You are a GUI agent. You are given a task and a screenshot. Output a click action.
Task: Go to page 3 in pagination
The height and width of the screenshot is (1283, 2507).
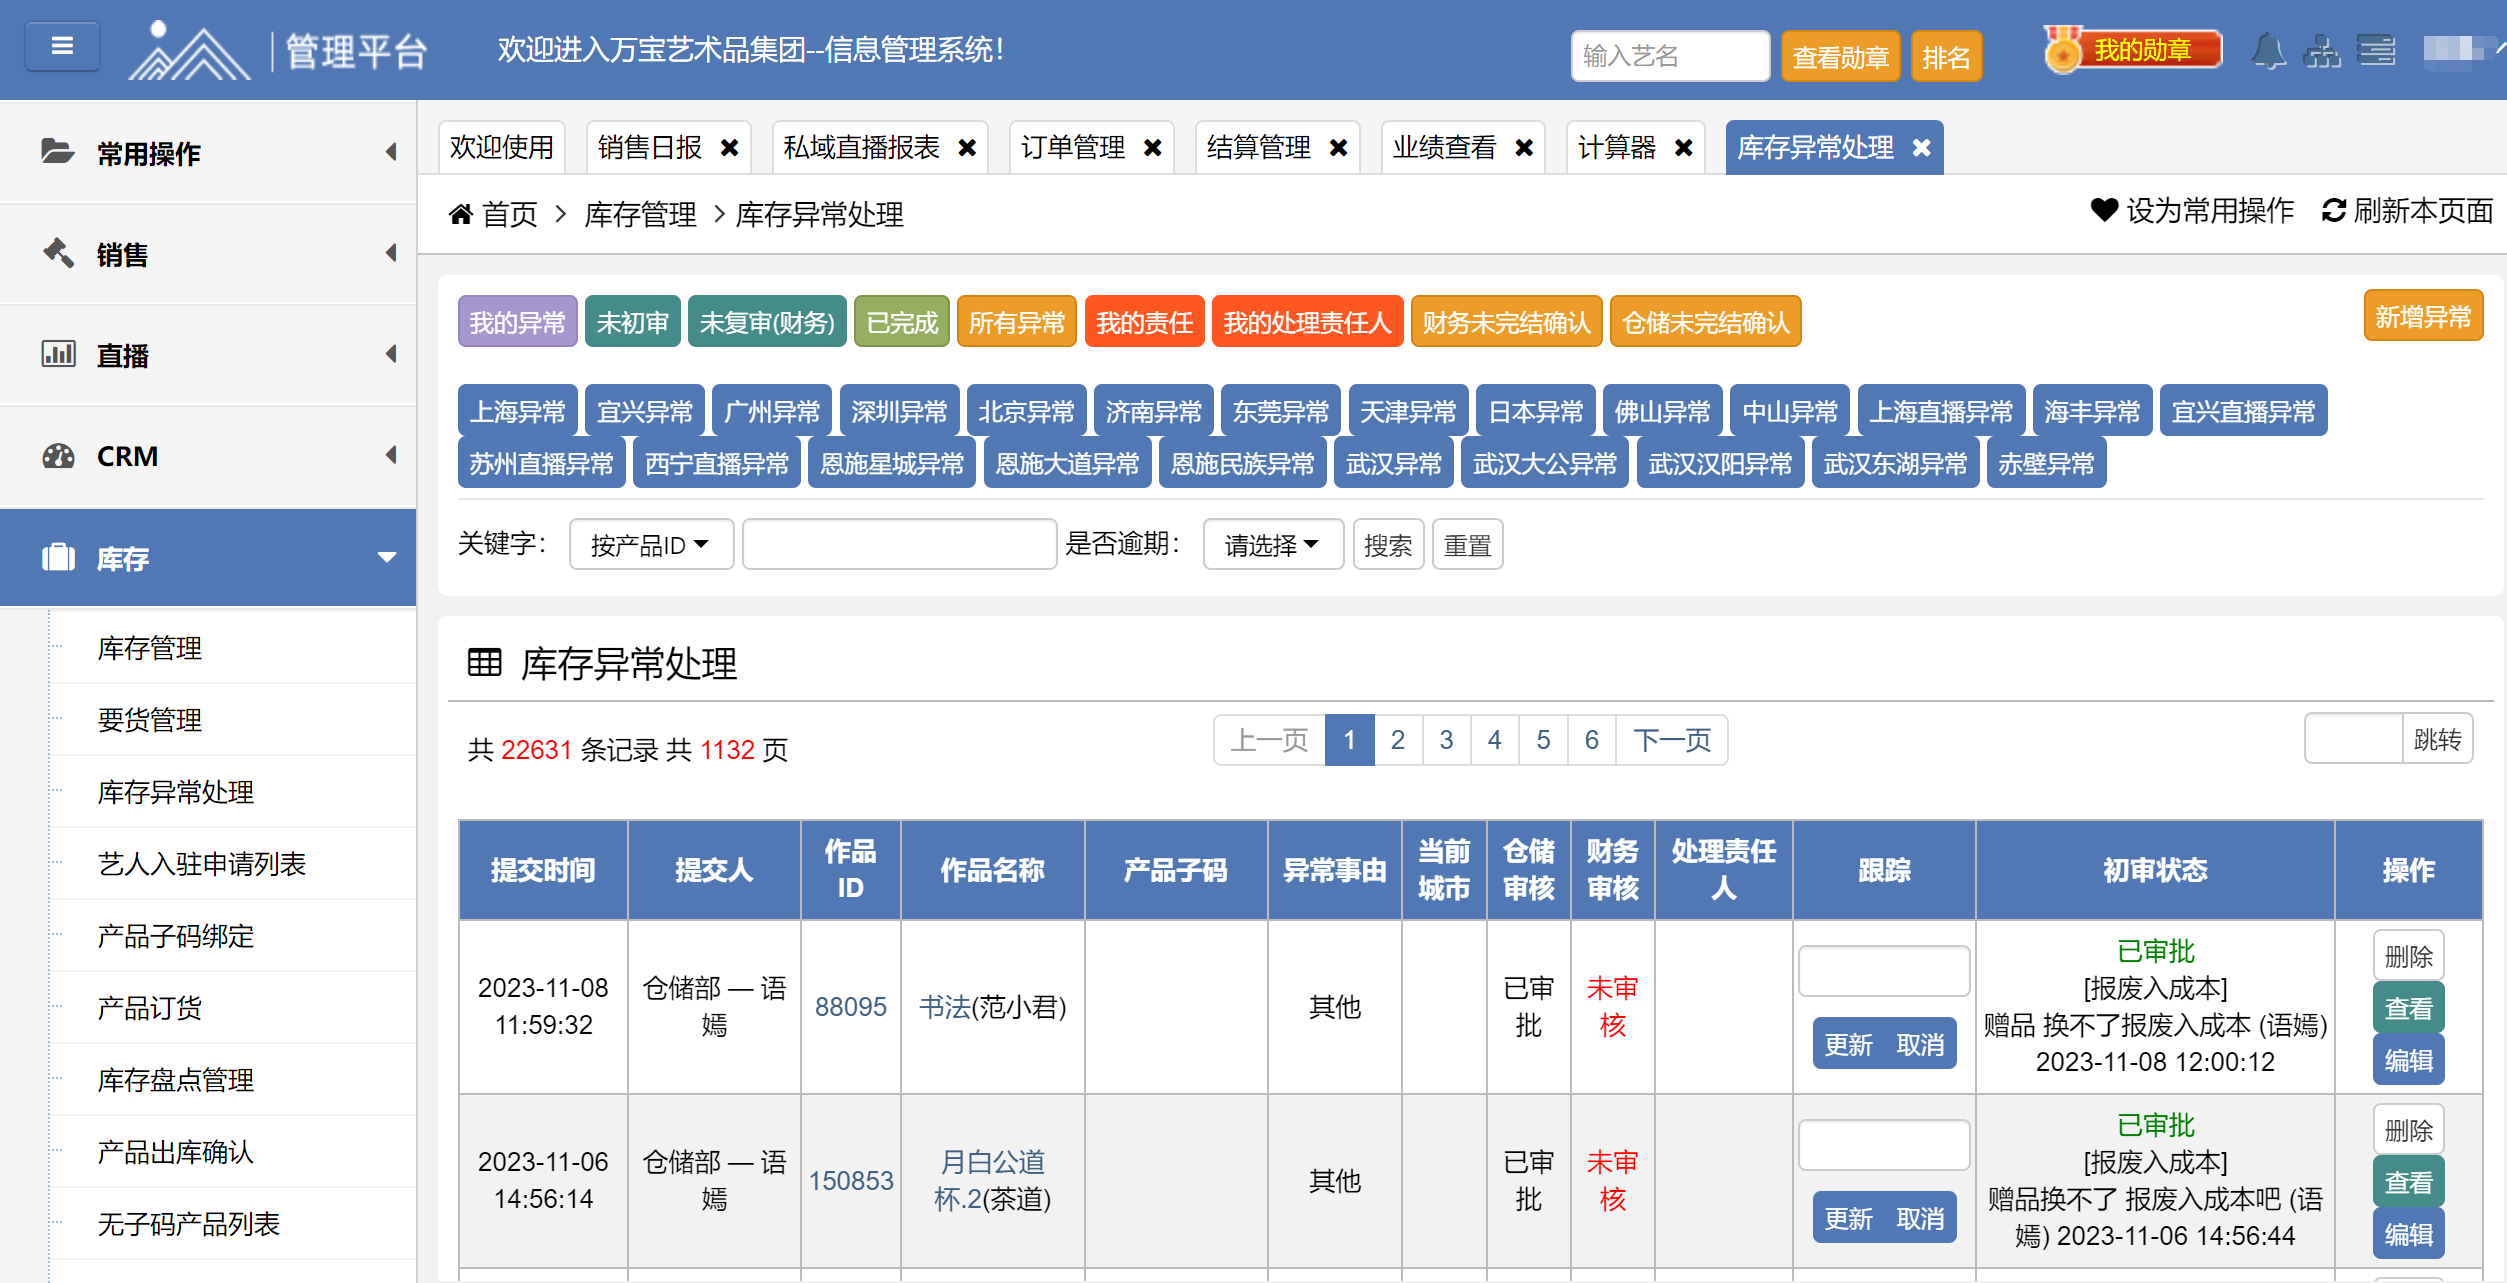pyautogui.click(x=1446, y=740)
